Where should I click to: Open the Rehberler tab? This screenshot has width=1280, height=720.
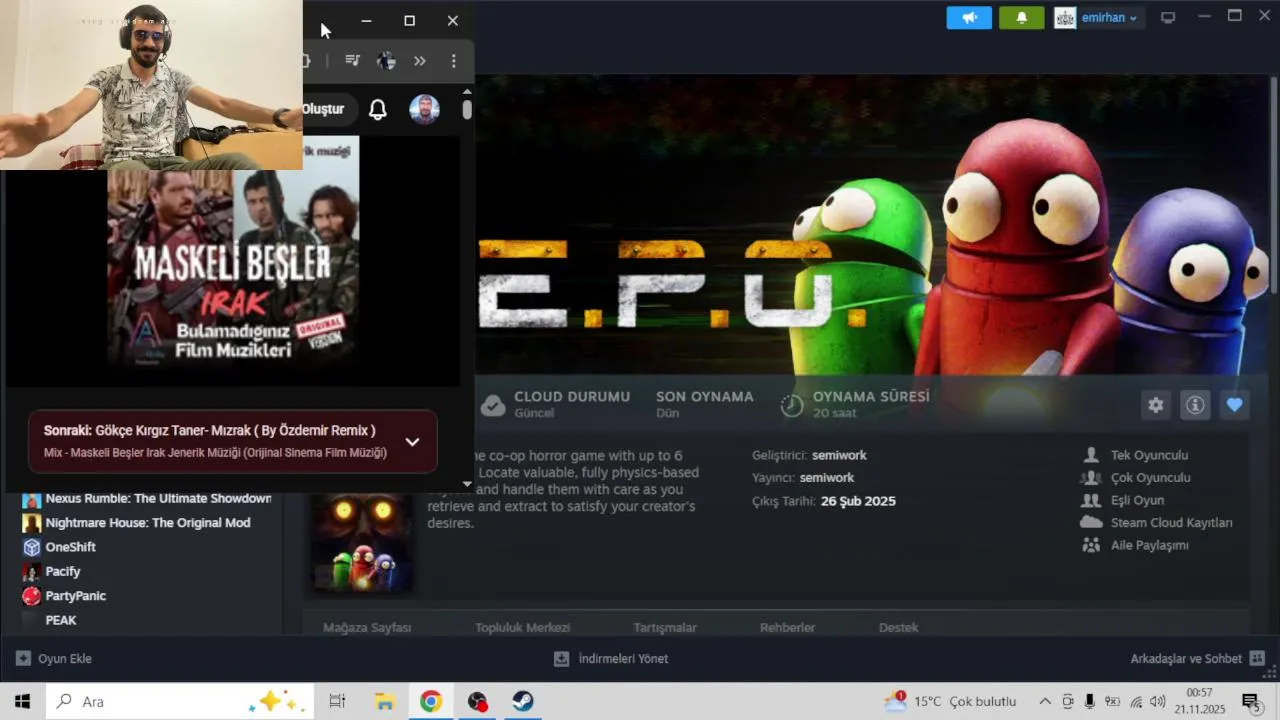787,628
